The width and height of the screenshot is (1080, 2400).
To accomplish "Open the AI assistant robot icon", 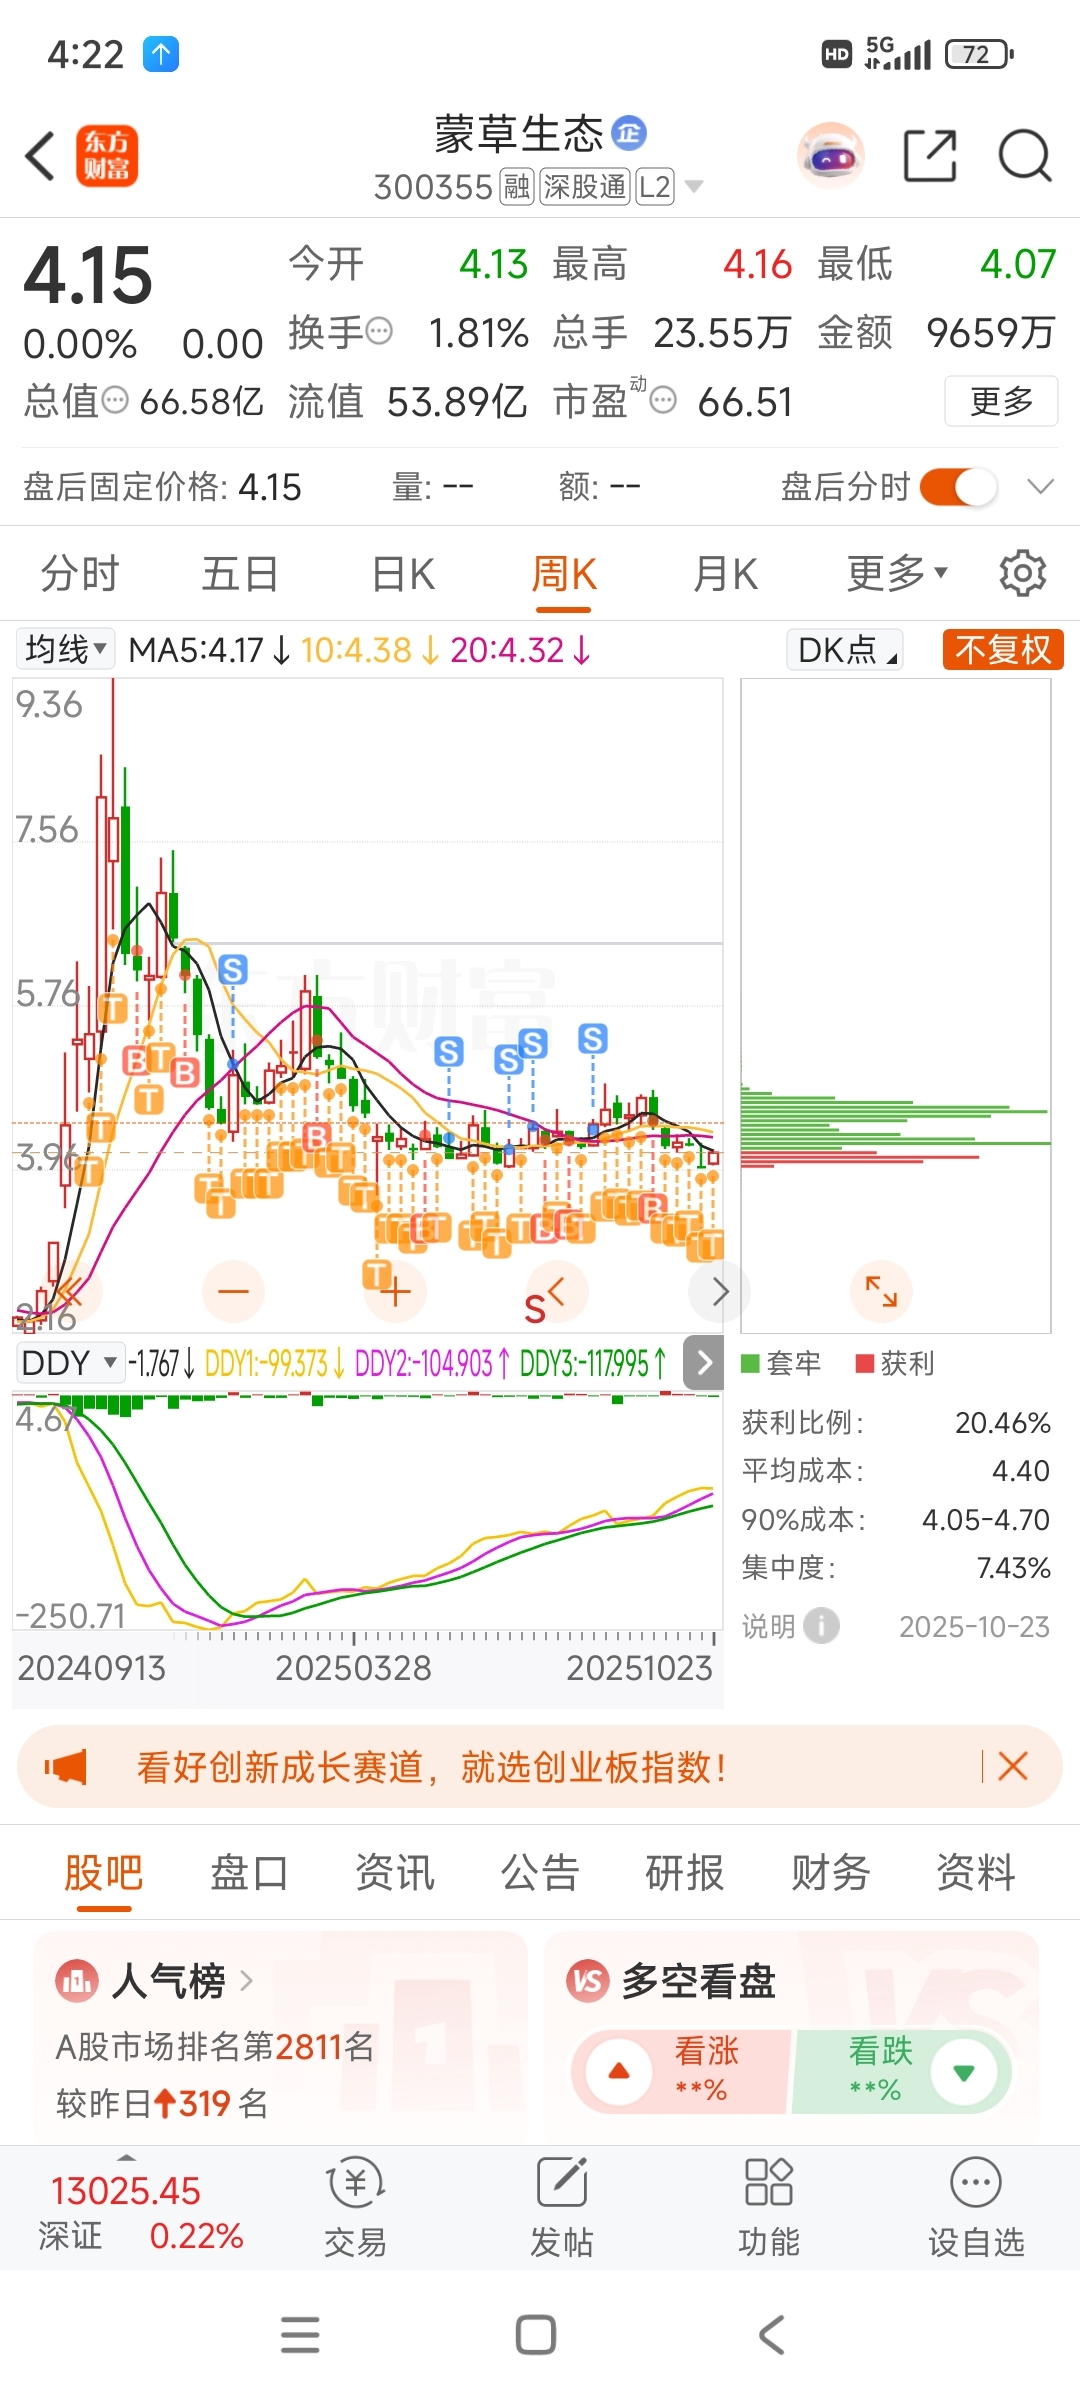I will coord(831,156).
